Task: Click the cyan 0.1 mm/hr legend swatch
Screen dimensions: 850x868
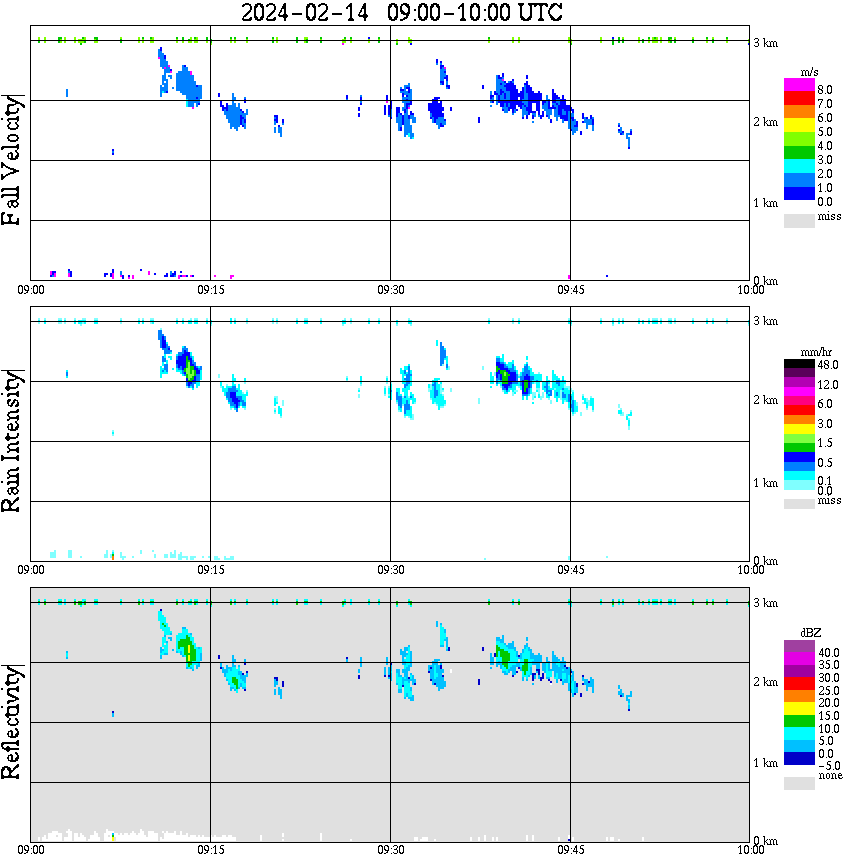Action: pos(799,478)
